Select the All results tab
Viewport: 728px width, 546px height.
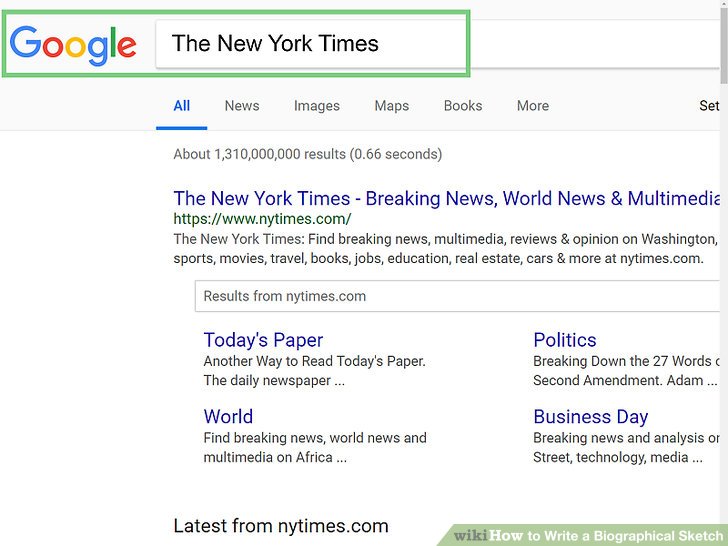pyautogui.click(x=181, y=106)
